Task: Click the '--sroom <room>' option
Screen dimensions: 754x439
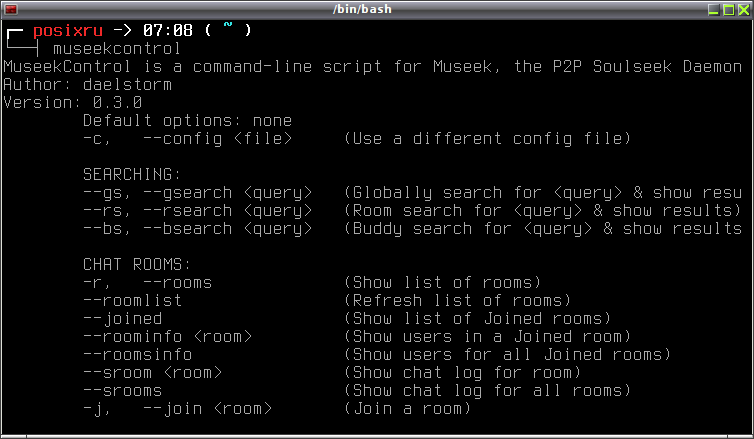Action: pos(152,373)
